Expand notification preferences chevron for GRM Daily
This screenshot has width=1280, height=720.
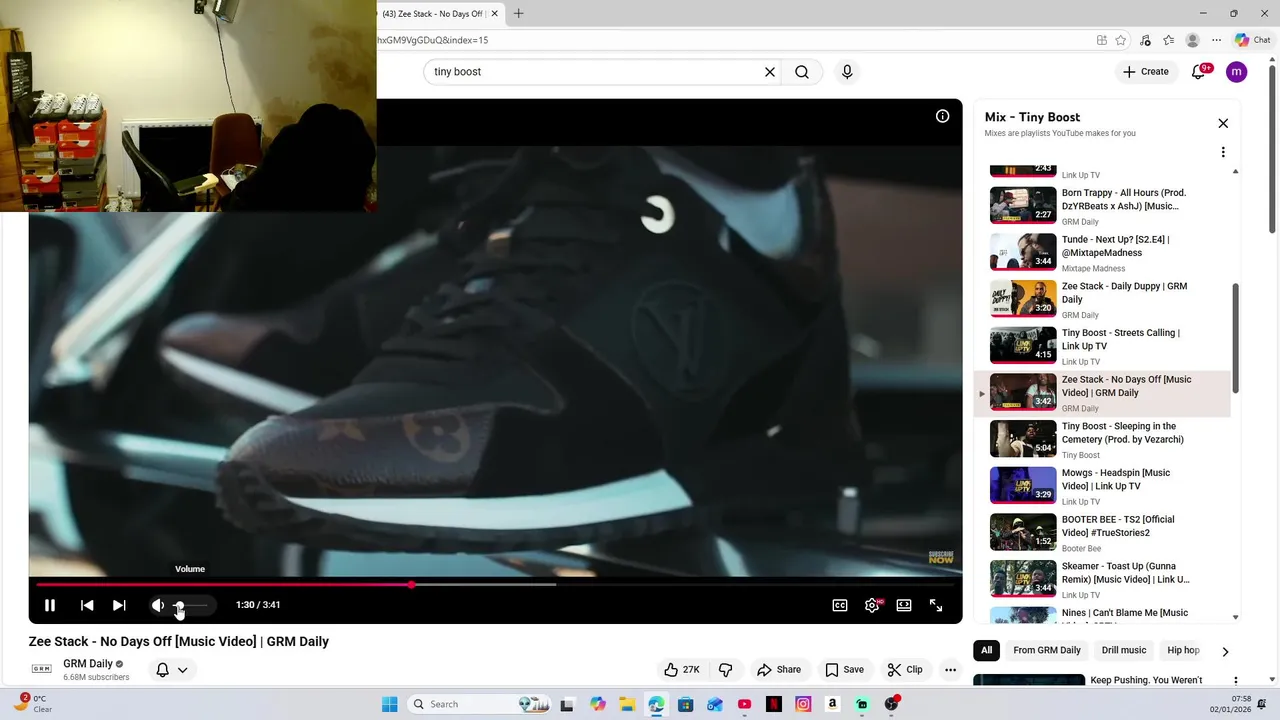(182, 670)
